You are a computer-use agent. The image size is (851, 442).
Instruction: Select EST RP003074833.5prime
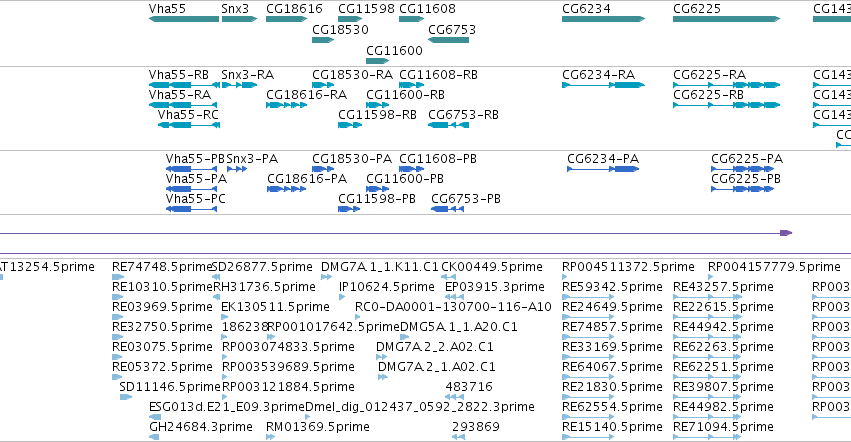pyautogui.click(x=288, y=347)
